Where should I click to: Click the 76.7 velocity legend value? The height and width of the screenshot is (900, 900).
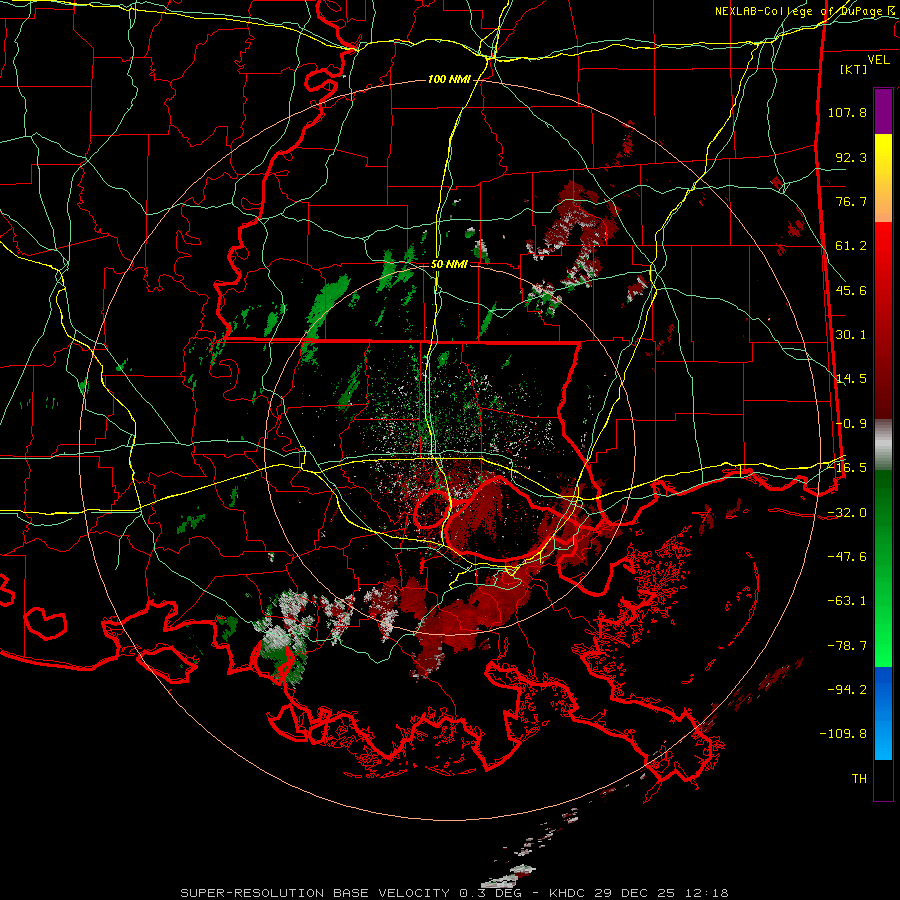[851, 201]
